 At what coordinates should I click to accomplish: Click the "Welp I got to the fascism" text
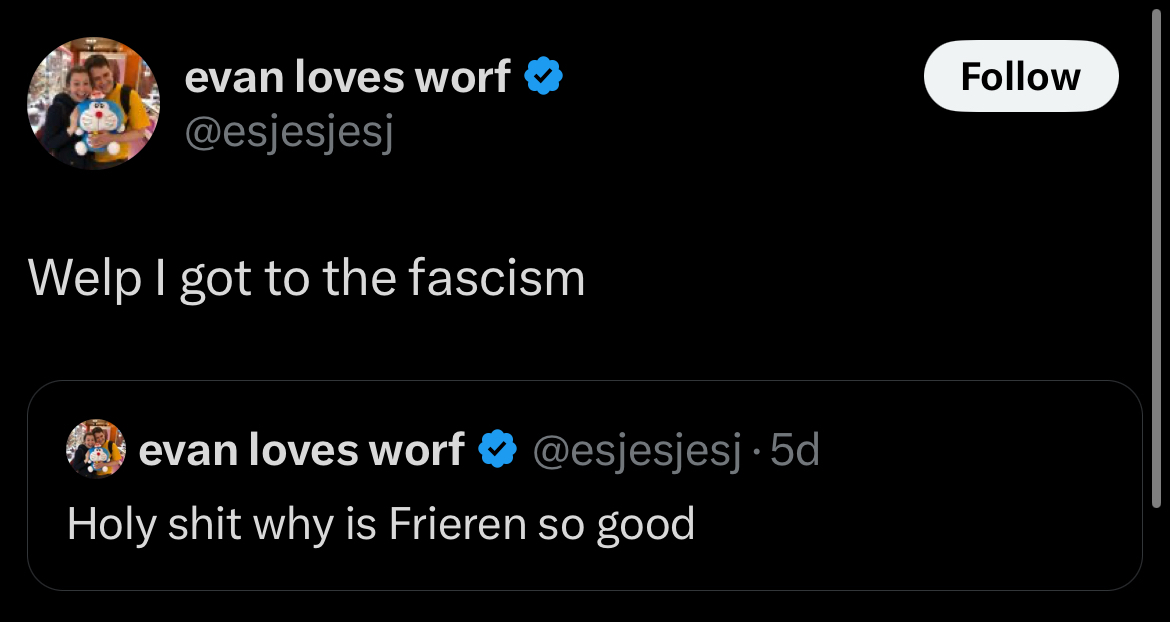pos(306,278)
